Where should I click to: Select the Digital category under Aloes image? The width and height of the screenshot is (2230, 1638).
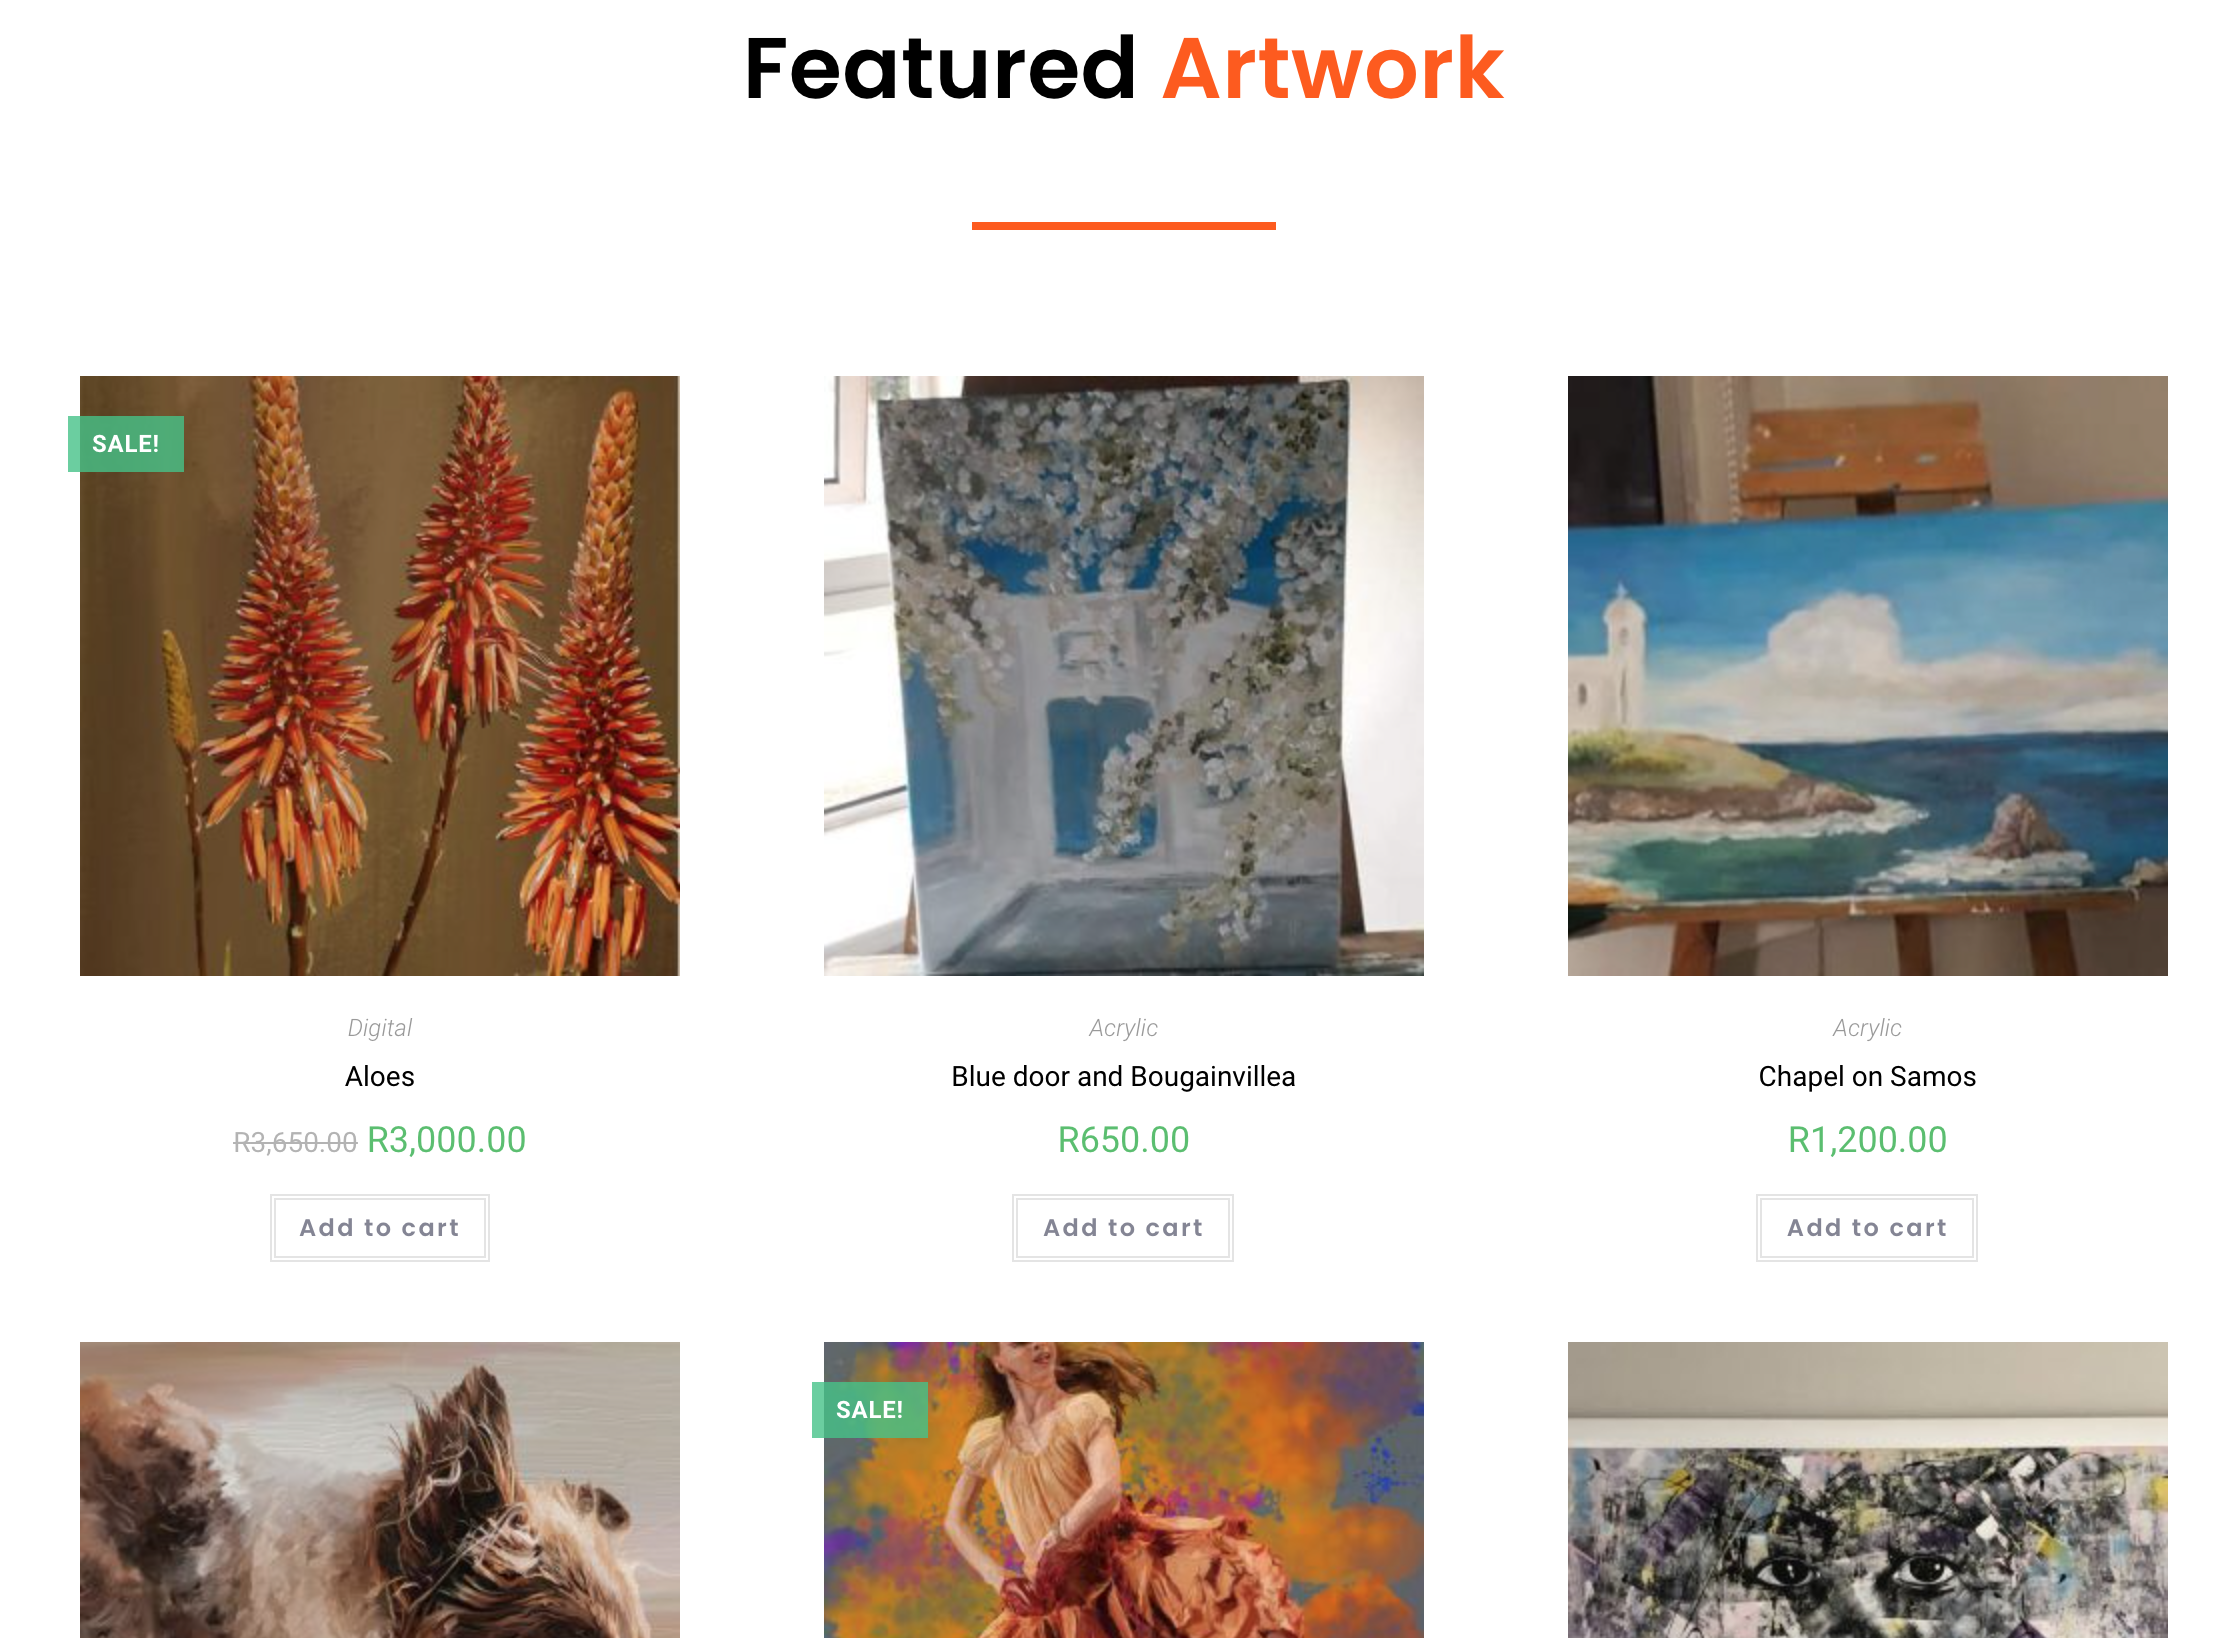380,1028
